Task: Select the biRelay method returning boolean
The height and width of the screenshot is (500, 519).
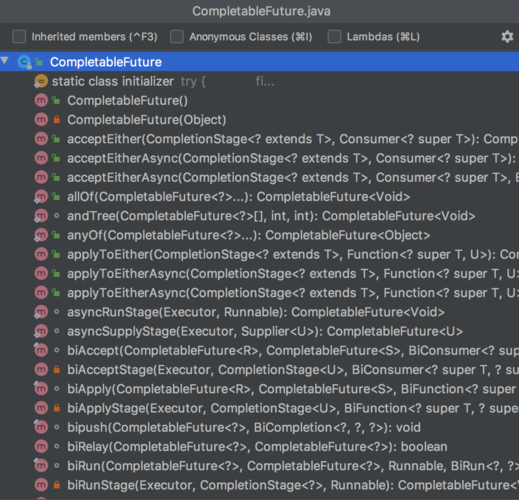Action: point(259,447)
